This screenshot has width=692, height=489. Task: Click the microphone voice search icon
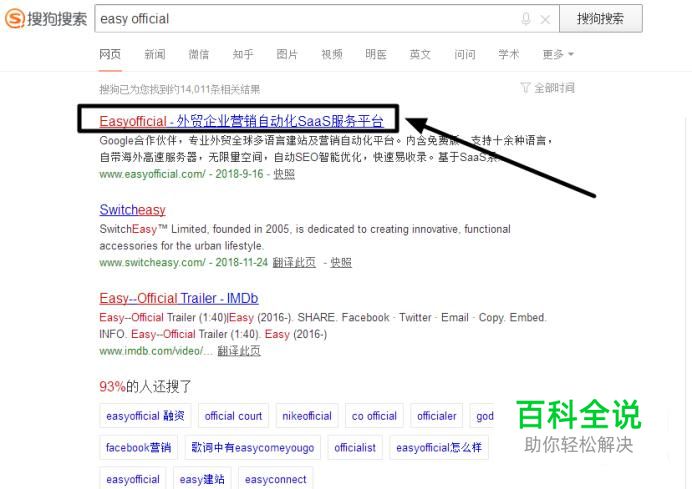(526, 19)
